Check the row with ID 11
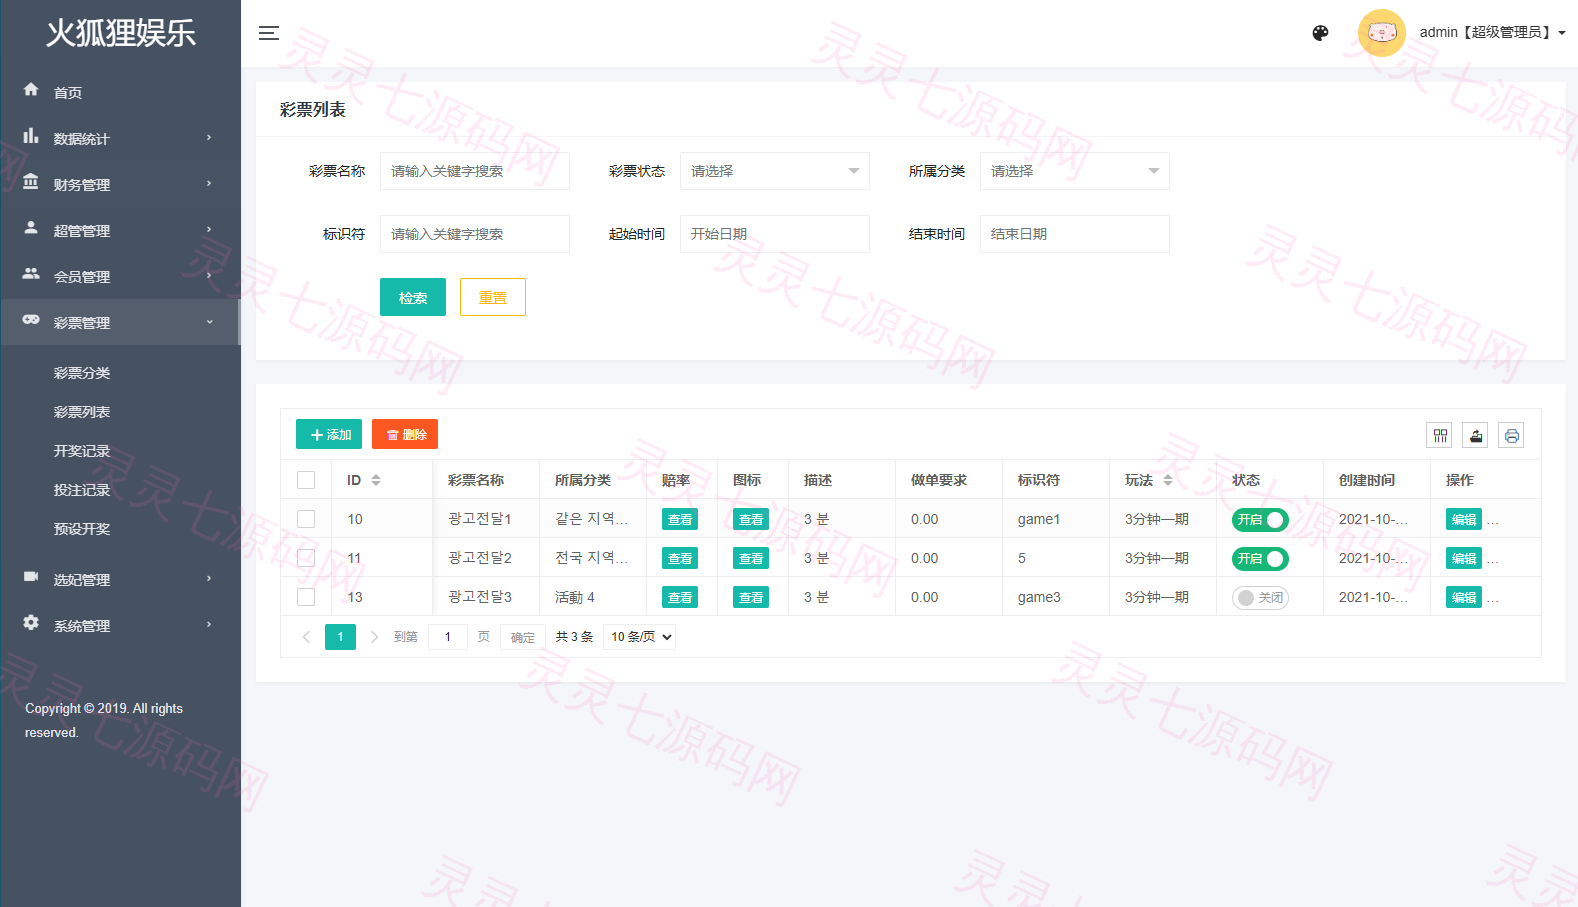The height and width of the screenshot is (907, 1578). [306, 558]
